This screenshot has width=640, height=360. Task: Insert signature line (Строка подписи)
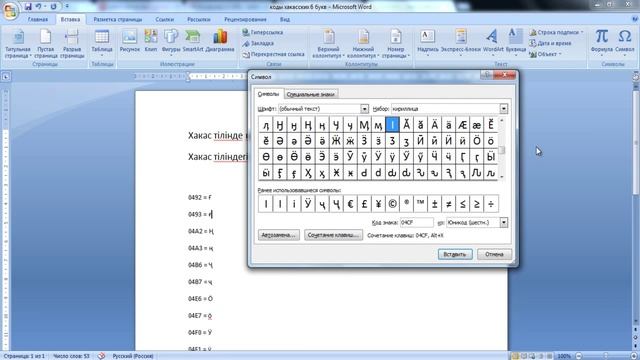tap(556, 32)
